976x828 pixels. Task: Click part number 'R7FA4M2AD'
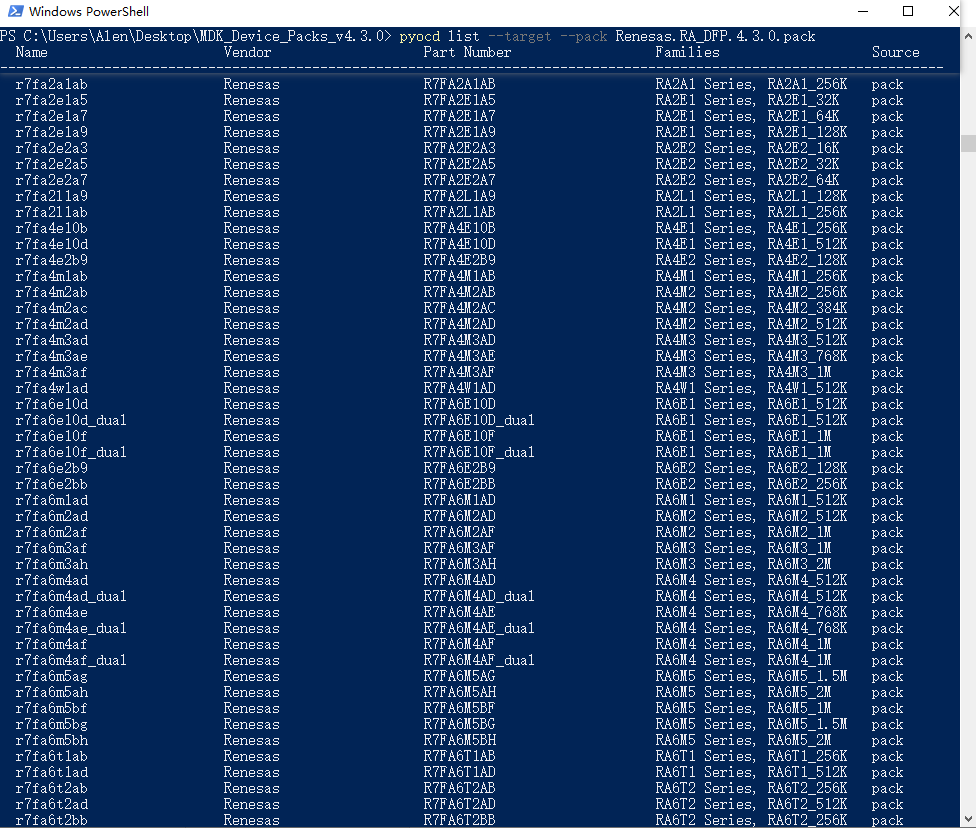[x=459, y=324]
